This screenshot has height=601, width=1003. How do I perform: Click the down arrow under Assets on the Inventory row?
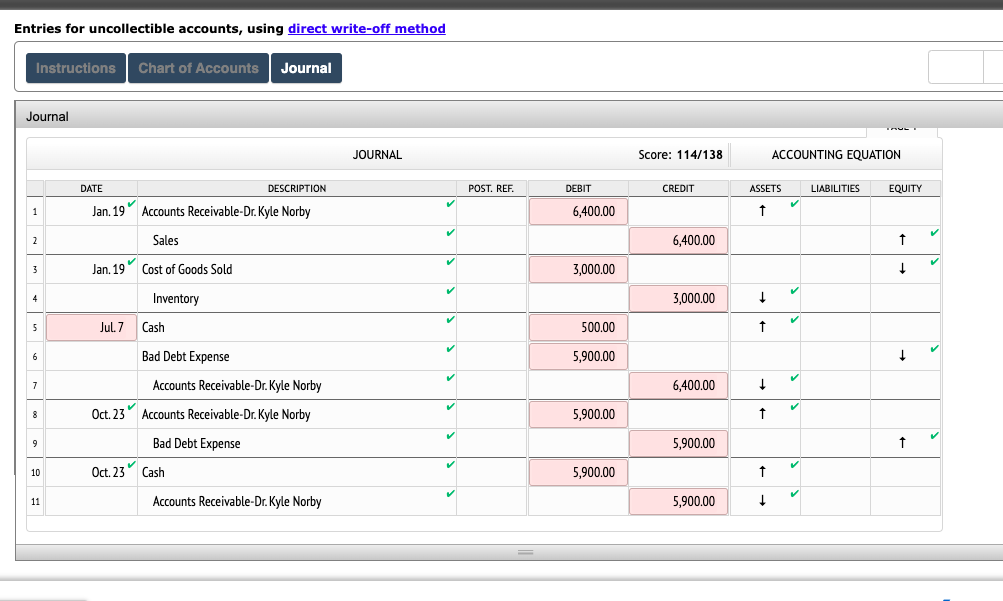click(763, 298)
